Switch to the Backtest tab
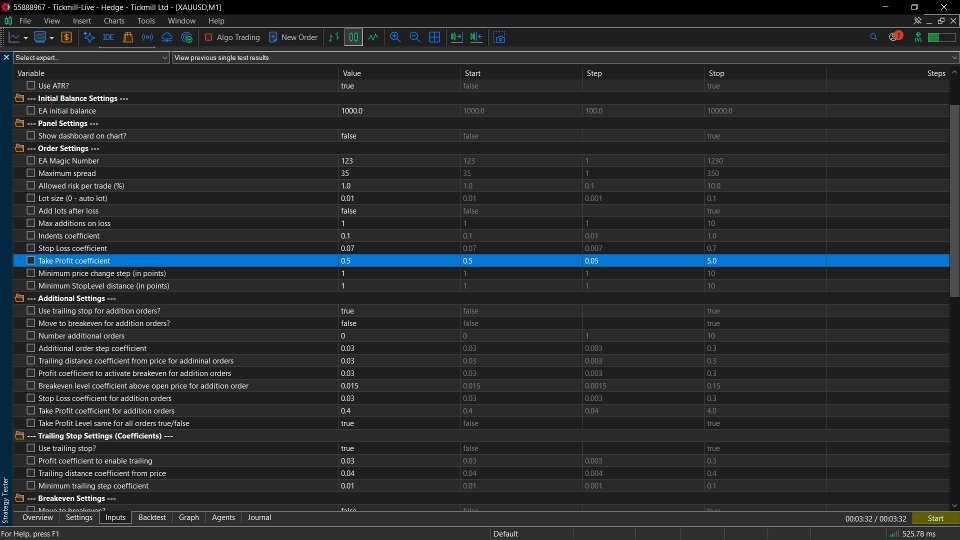The width and height of the screenshot is (960, 540). [x=152, y=517]
